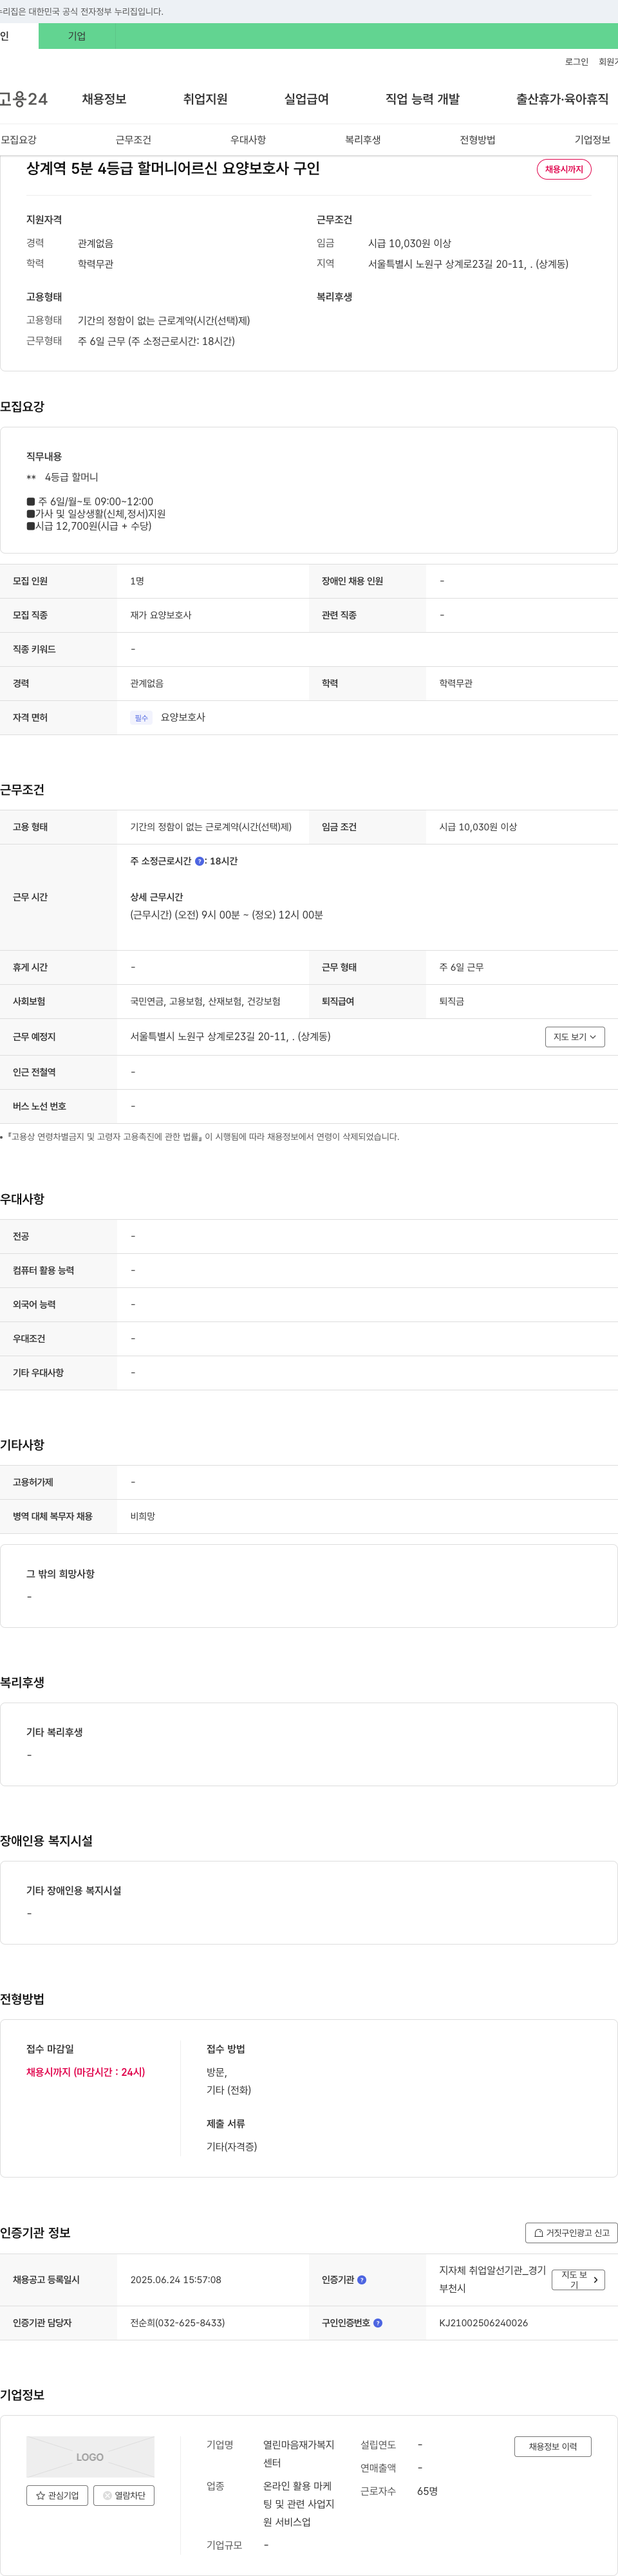Click the 주 6일 근무 work type value
Screen dimensions: 618x2576
click(x=461, y=967)
